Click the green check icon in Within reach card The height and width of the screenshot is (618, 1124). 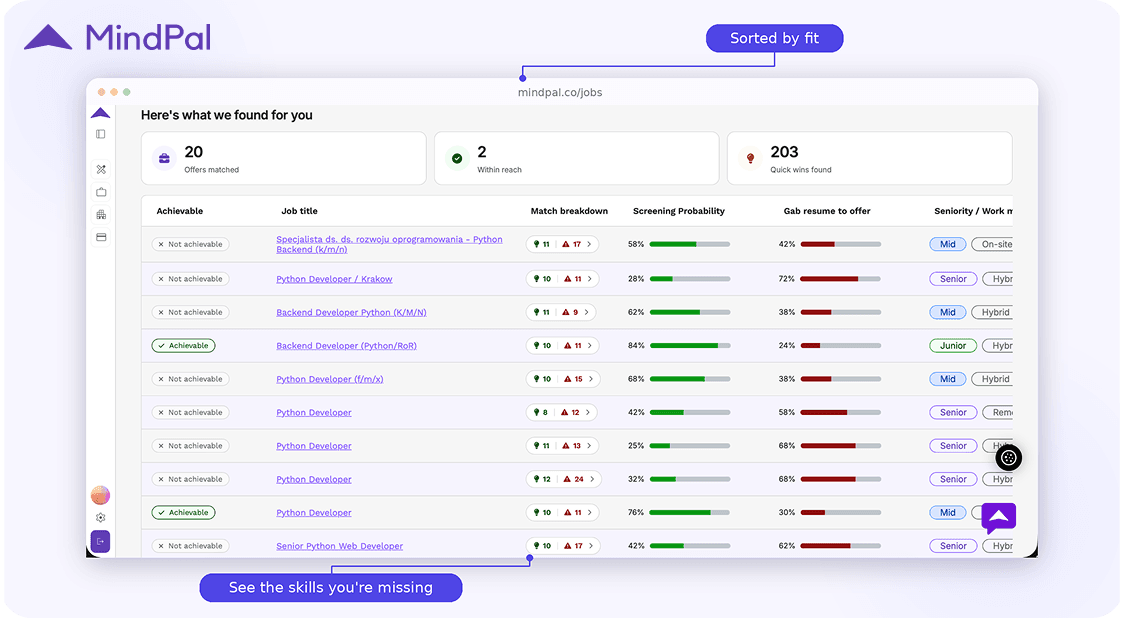tap(457, 158)
